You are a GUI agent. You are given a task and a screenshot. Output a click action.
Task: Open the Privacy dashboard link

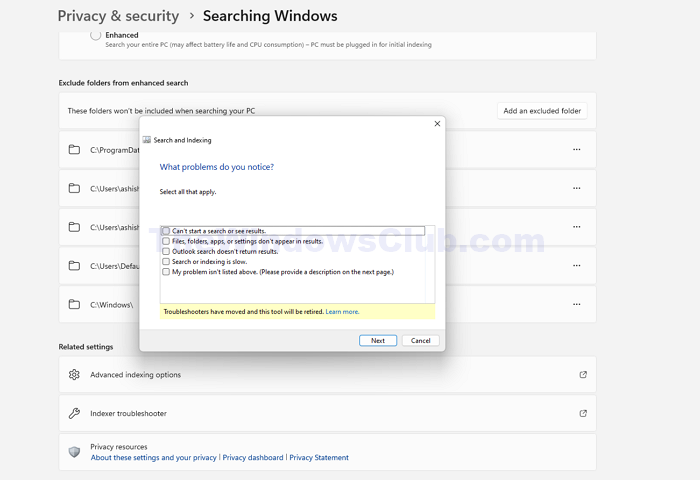[253, 458]
